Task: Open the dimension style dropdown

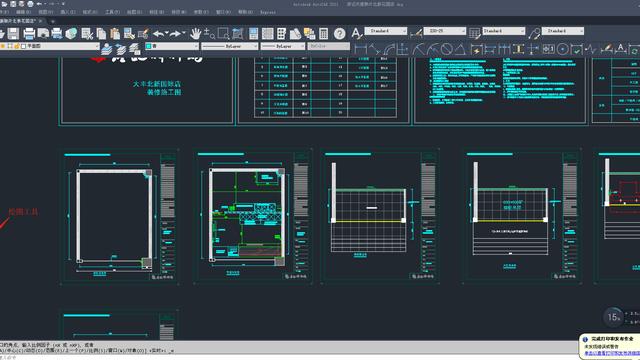Action: (x=444, y=31)
